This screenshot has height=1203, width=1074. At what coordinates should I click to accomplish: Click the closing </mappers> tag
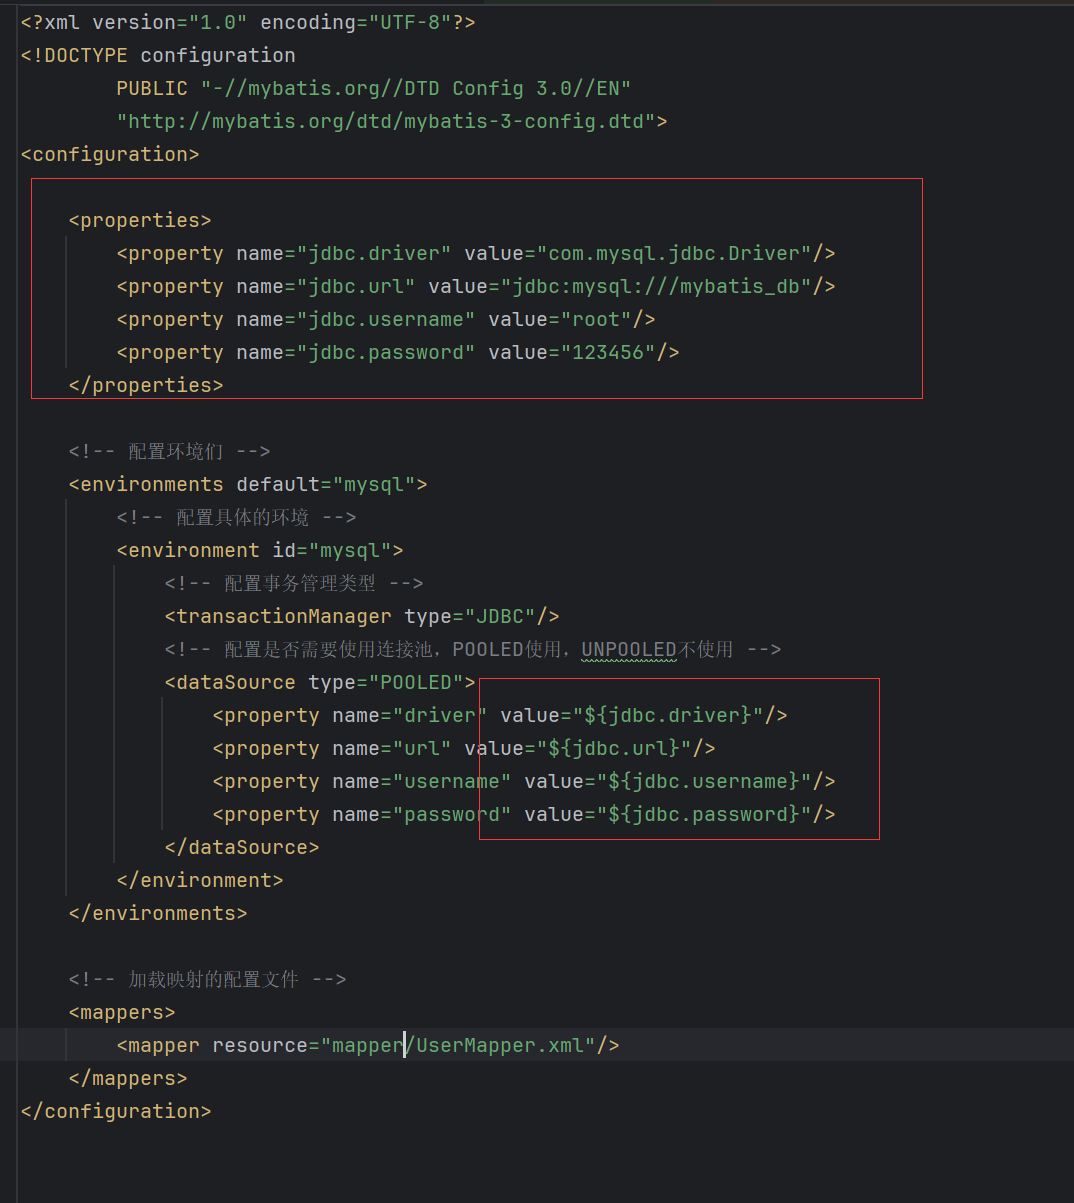click(x=128, y=1078)
